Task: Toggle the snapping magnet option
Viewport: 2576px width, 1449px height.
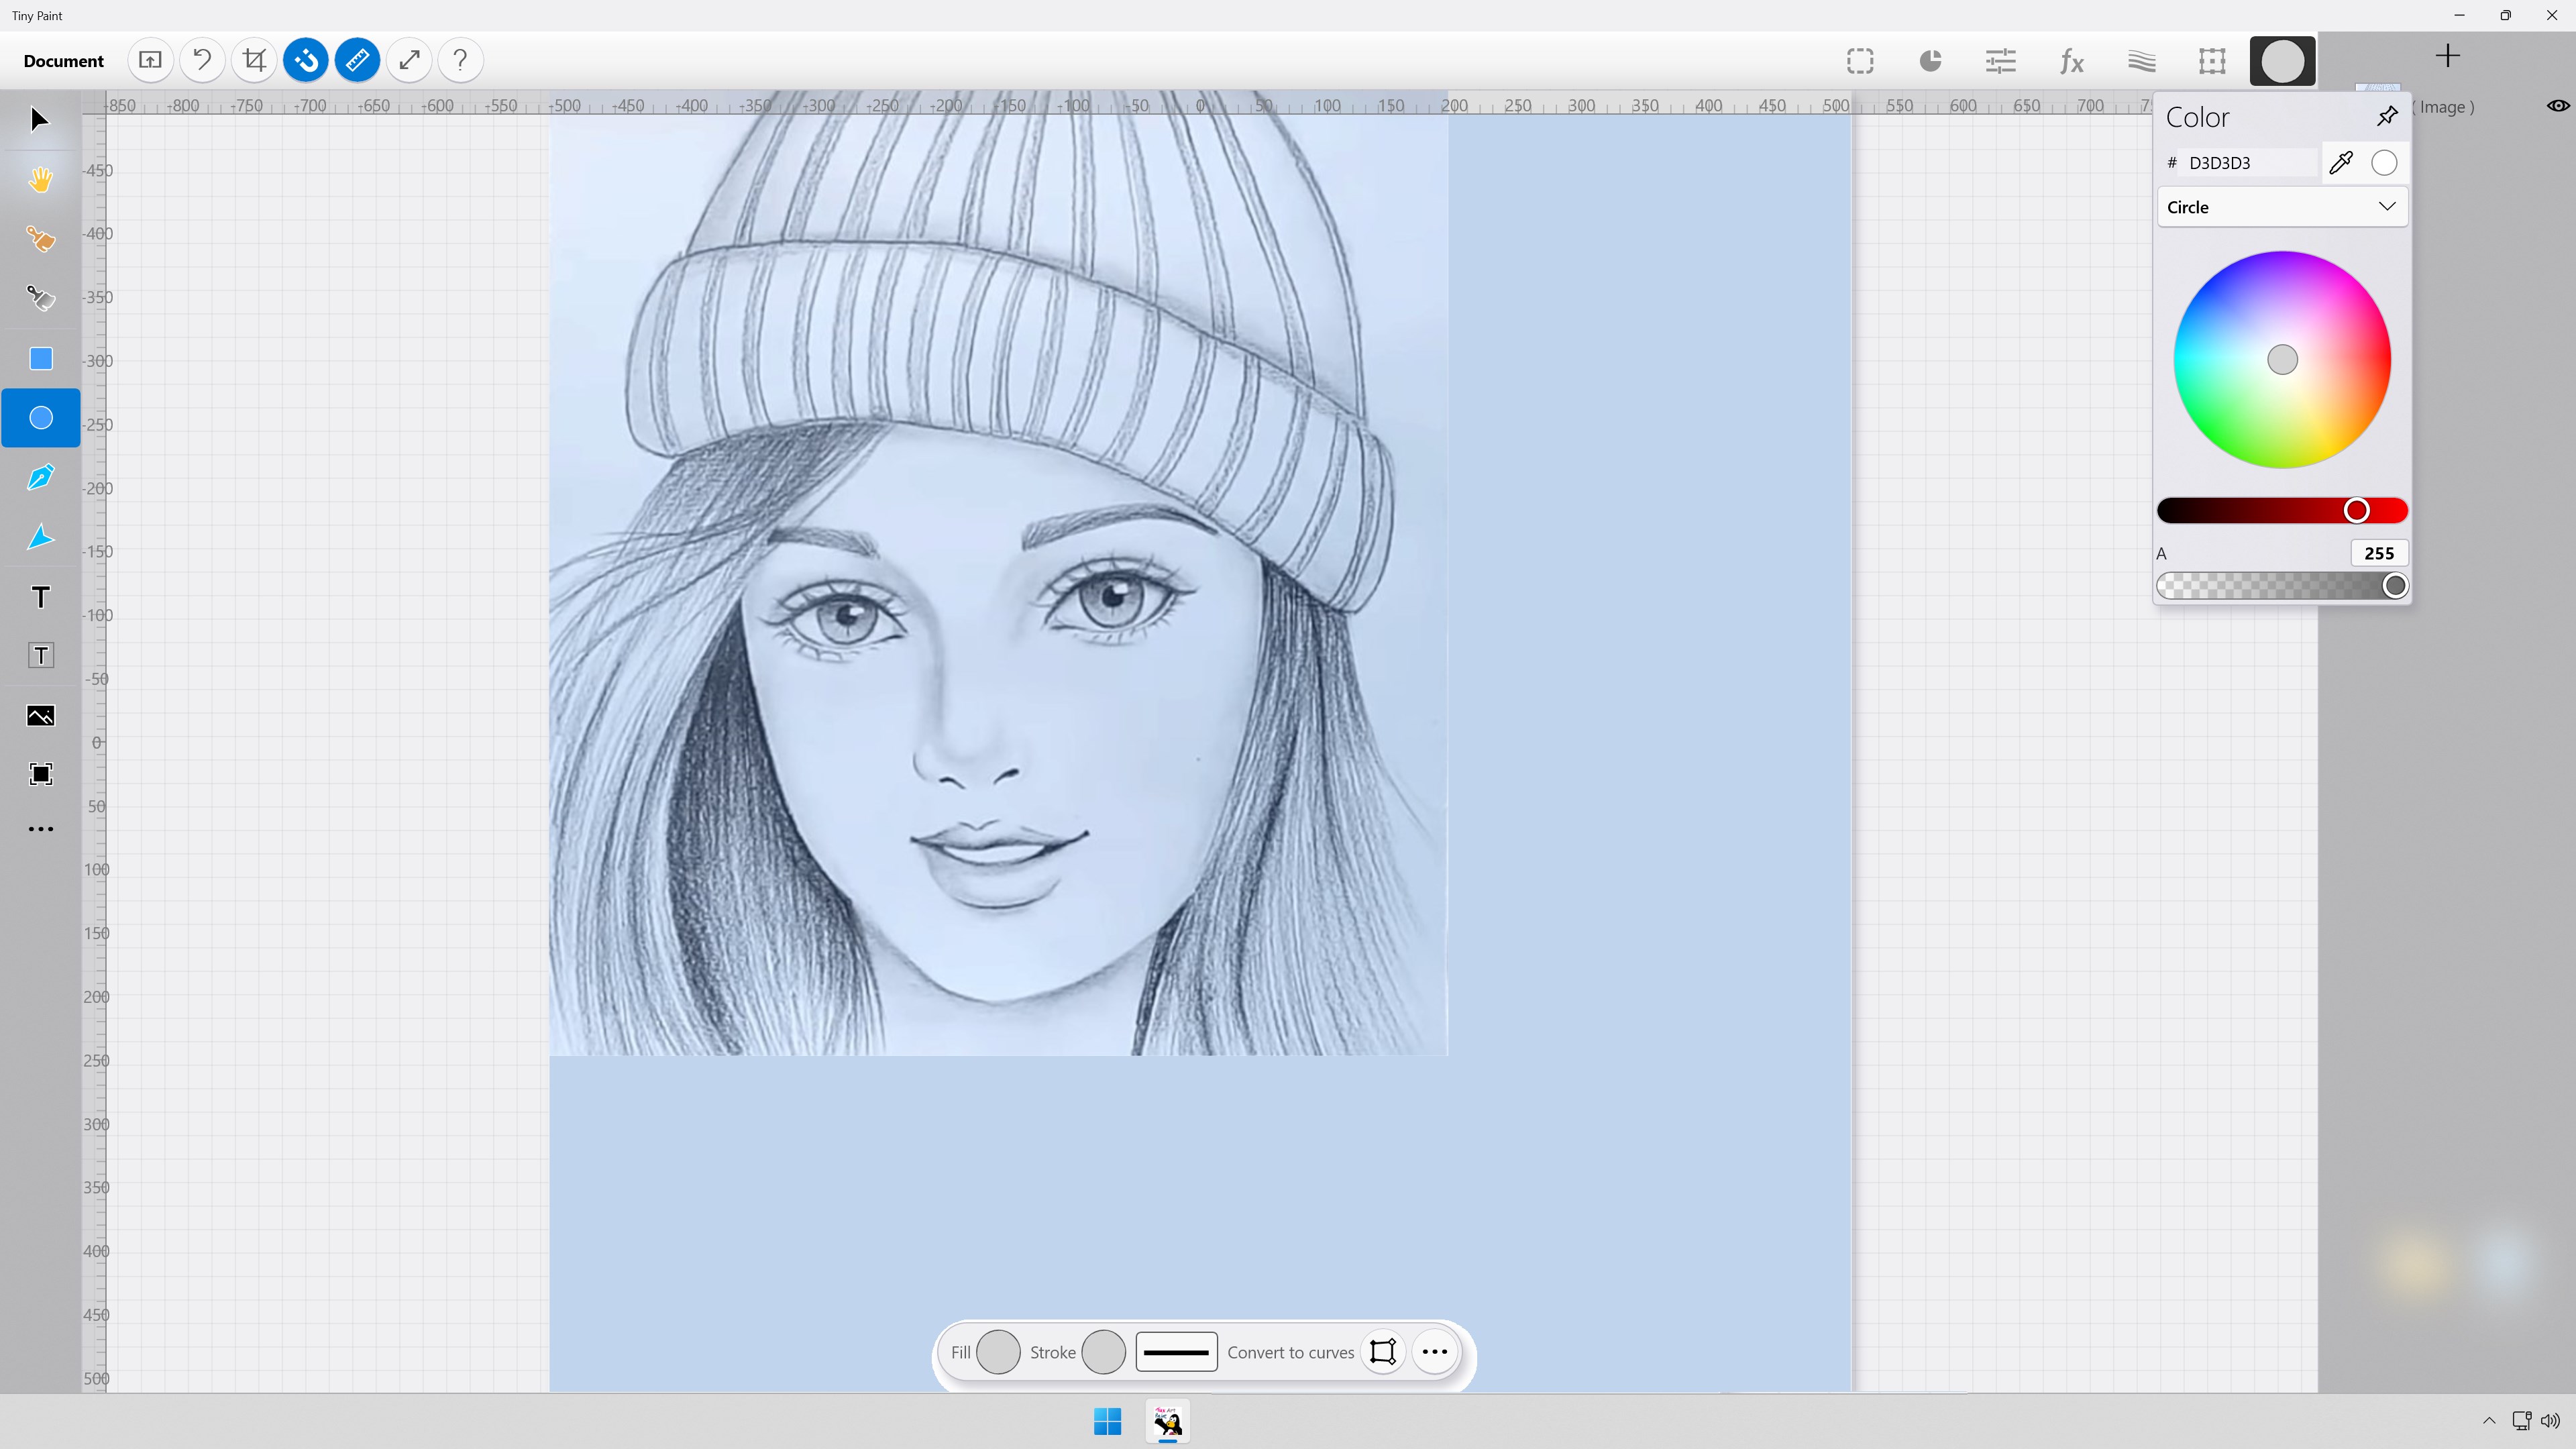Action: click(x=306, y=60)
